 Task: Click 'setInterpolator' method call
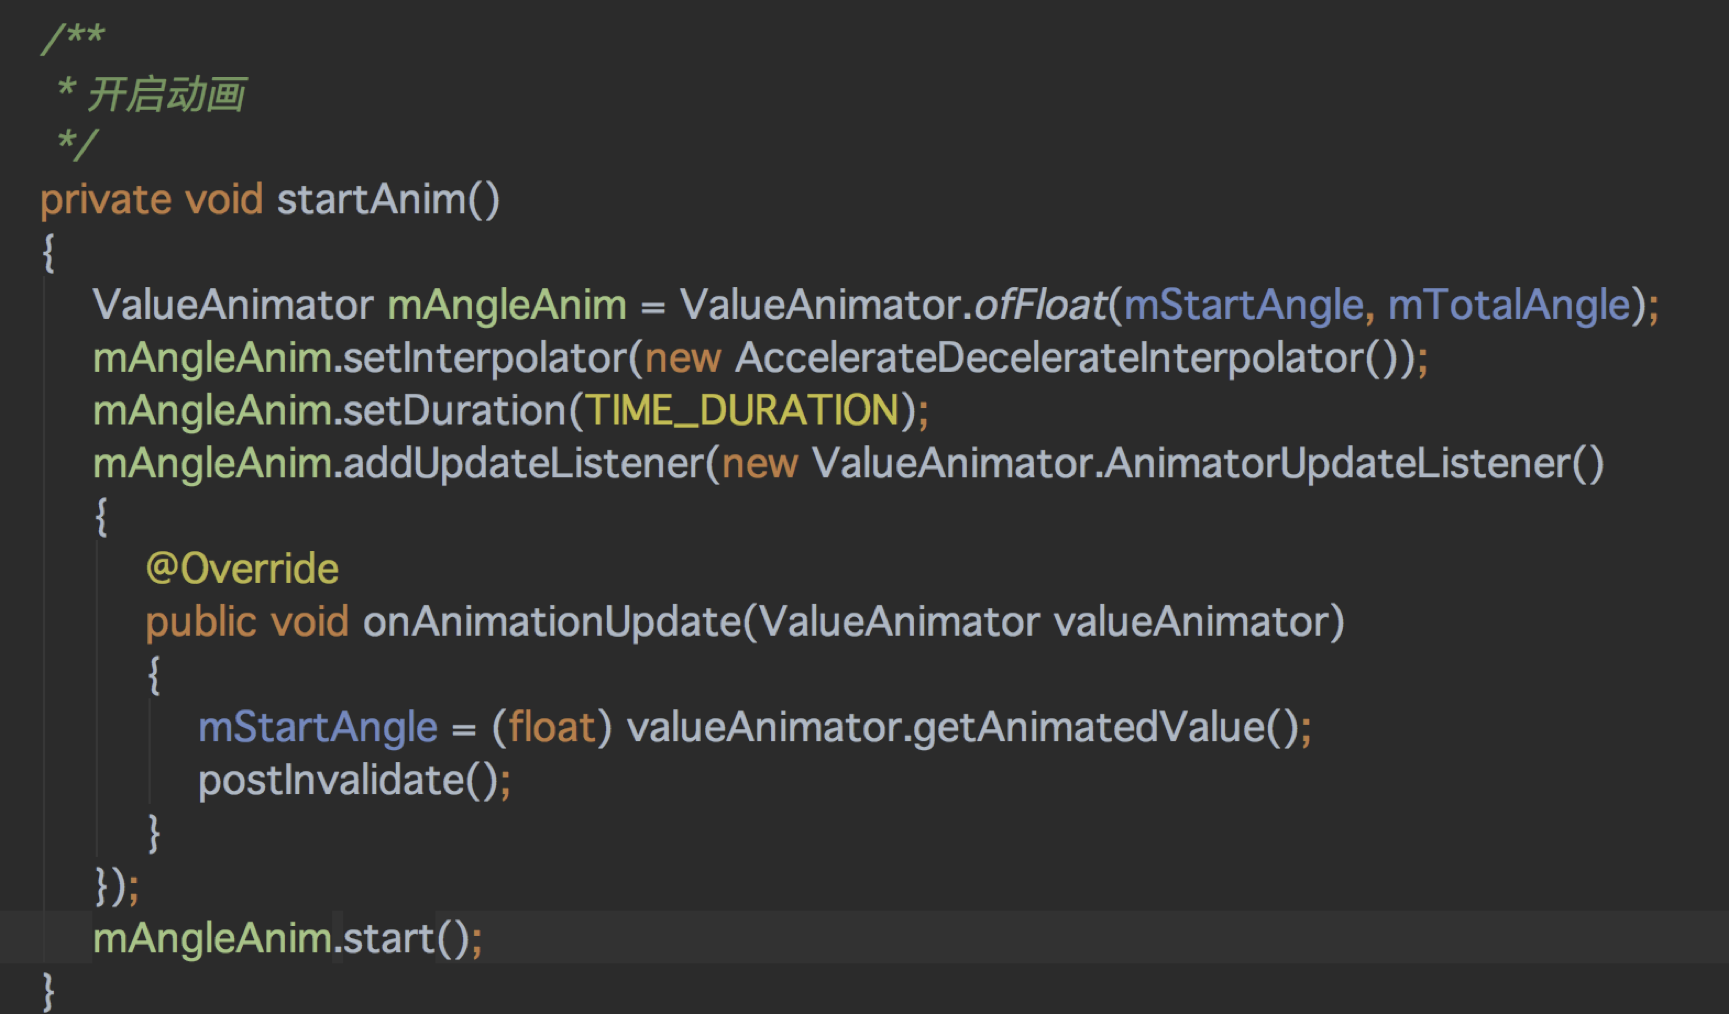click(x=485, y=358)
